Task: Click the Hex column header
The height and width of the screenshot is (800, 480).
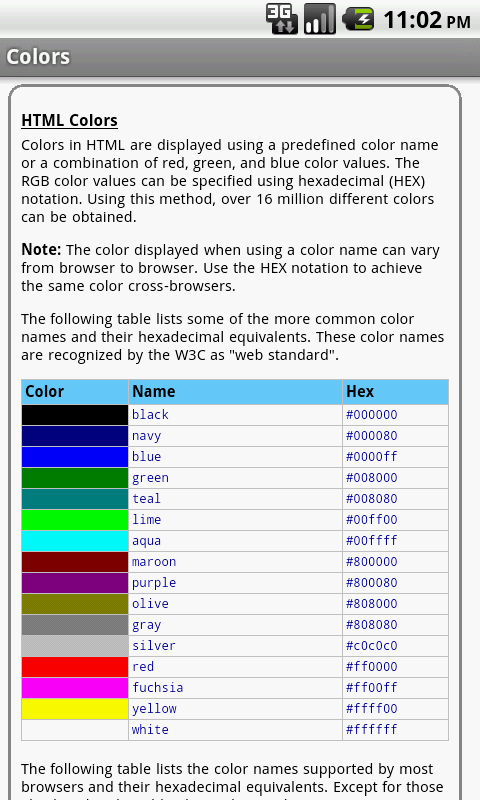Action: click(360, 391)
